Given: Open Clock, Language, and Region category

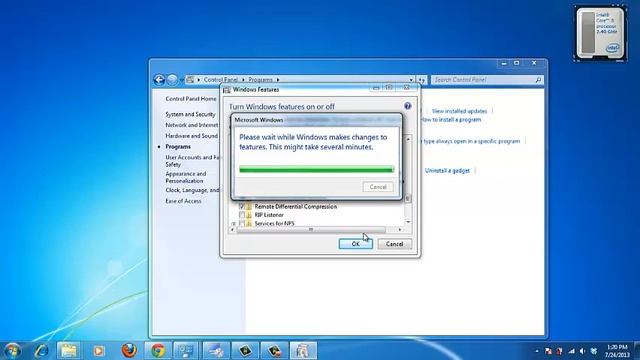Looking at the screenshot, I should coord(192,190).
